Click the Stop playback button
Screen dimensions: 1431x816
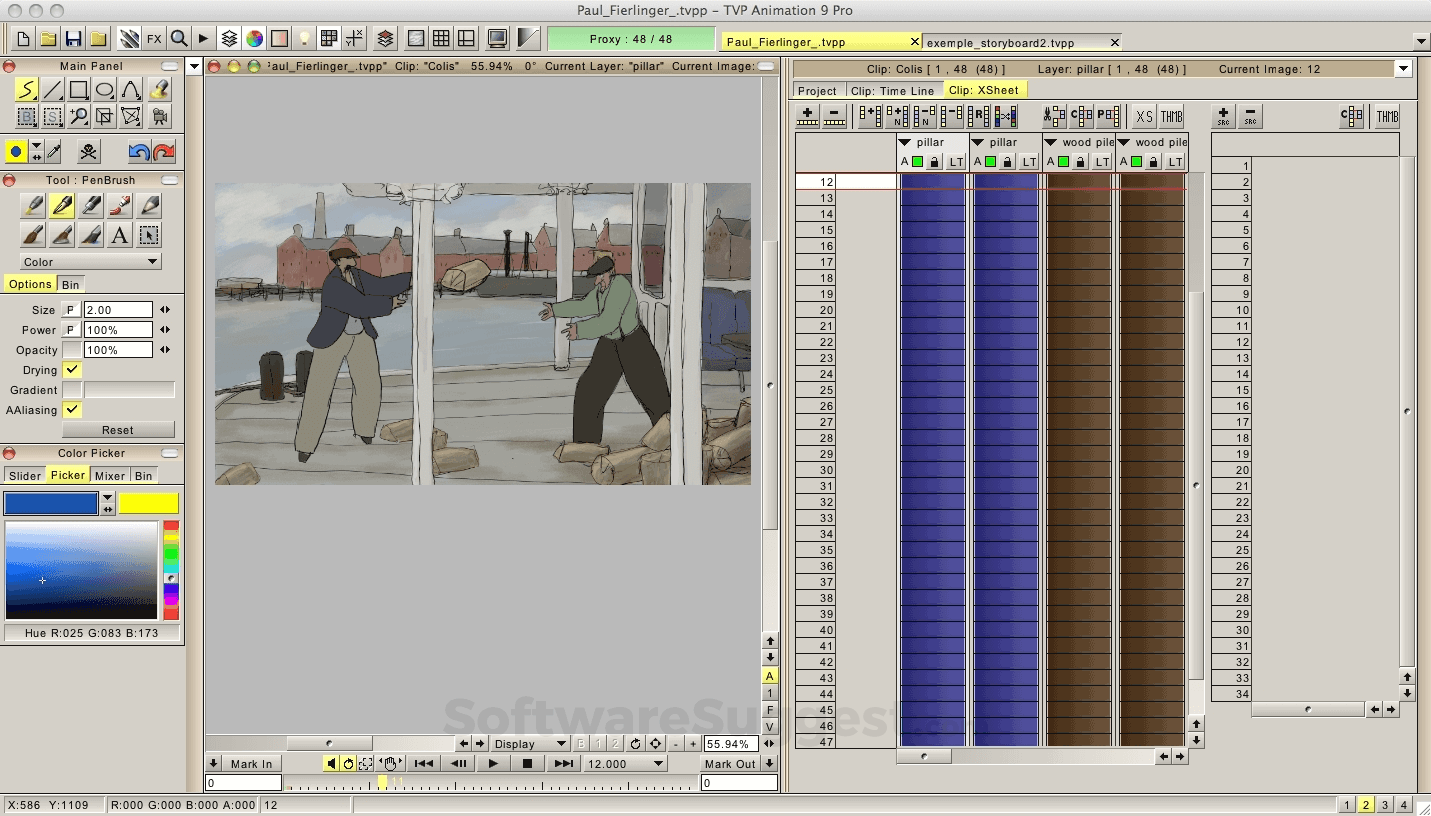point(528,764)
